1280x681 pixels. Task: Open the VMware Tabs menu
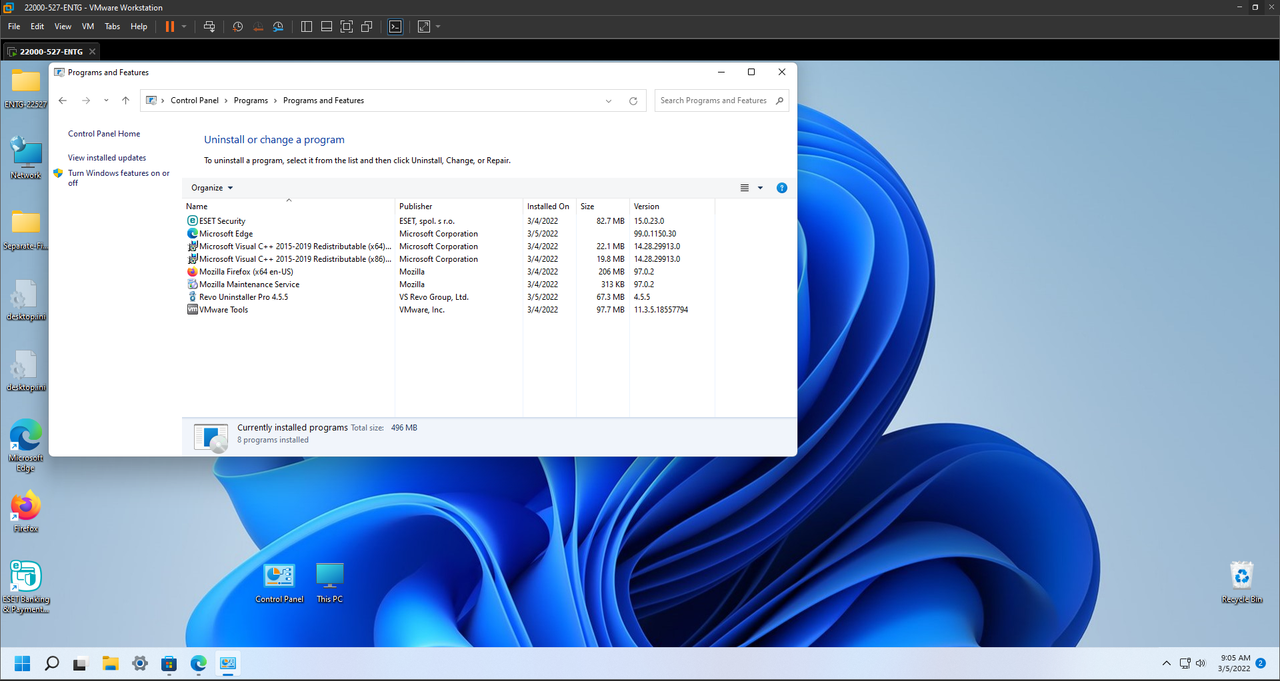point(112,26)
